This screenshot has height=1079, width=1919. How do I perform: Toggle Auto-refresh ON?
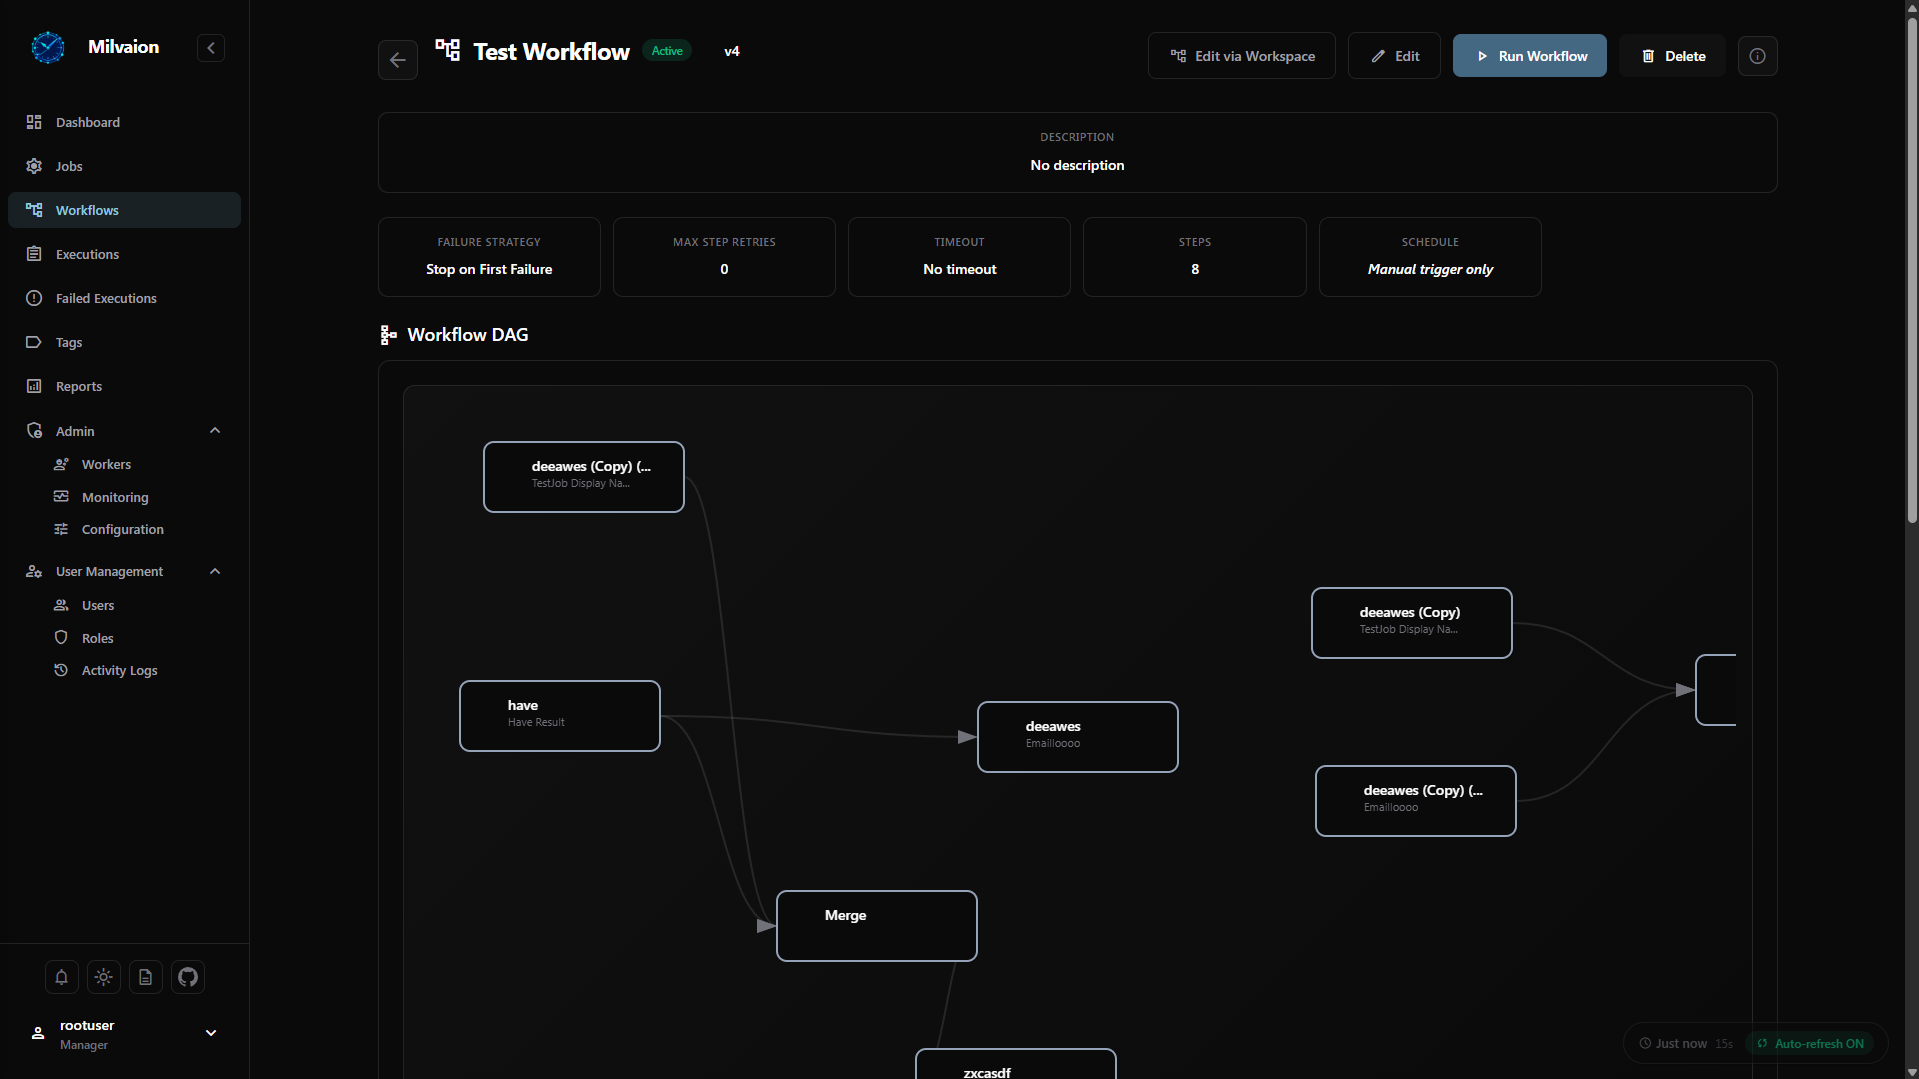[x=1810, y=1043]
